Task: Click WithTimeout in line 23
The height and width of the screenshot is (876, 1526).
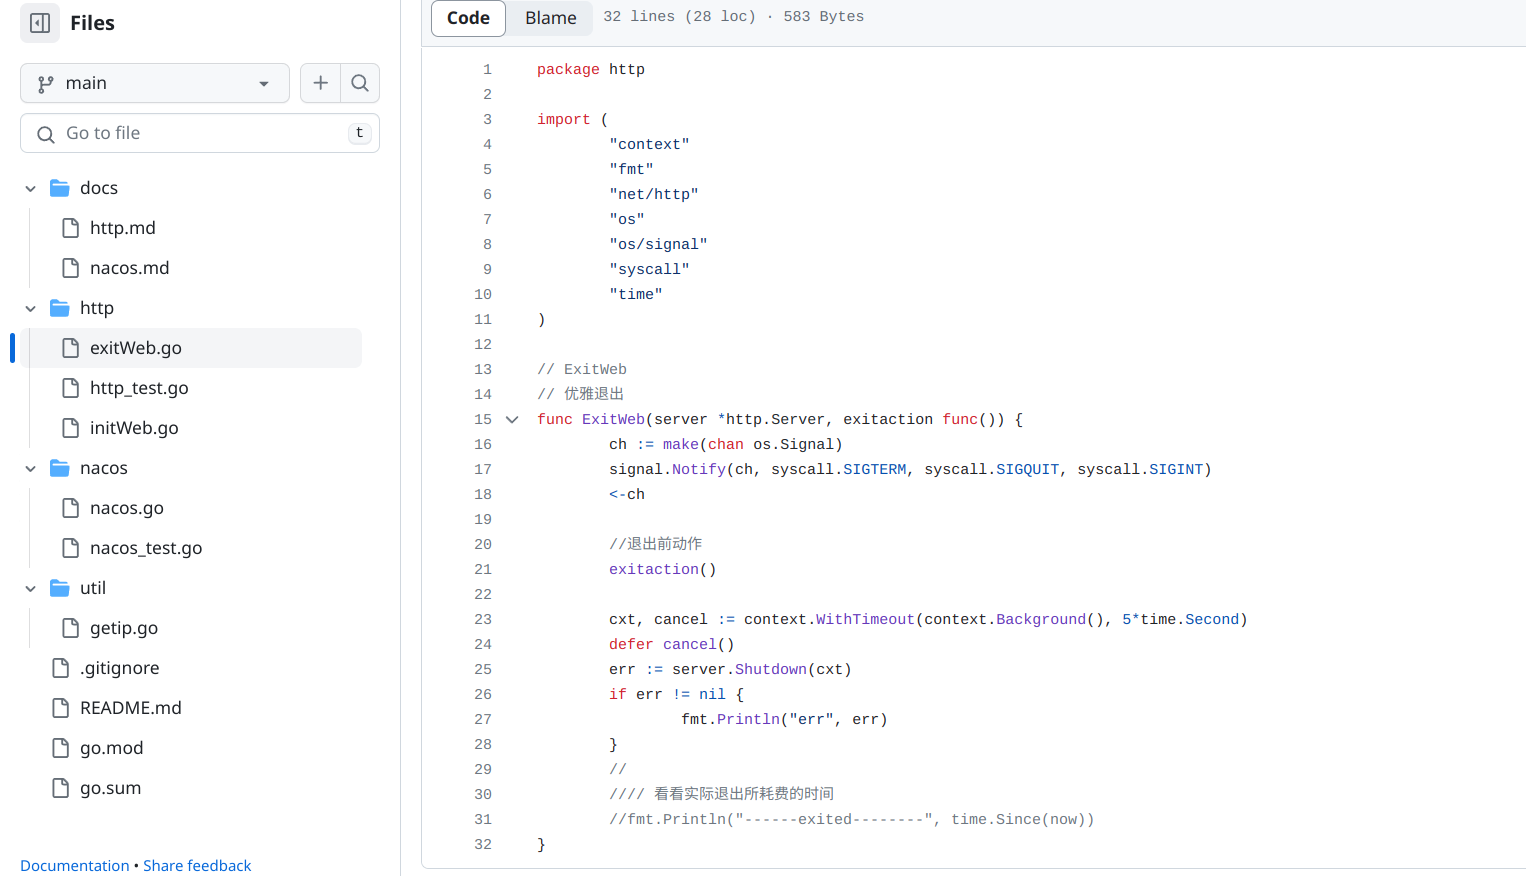Action: (865, 620)
